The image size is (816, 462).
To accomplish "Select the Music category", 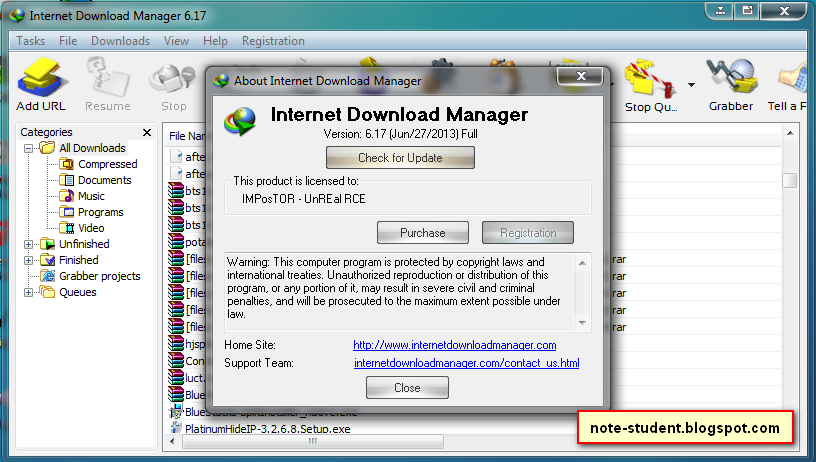I will click(91, 196).
